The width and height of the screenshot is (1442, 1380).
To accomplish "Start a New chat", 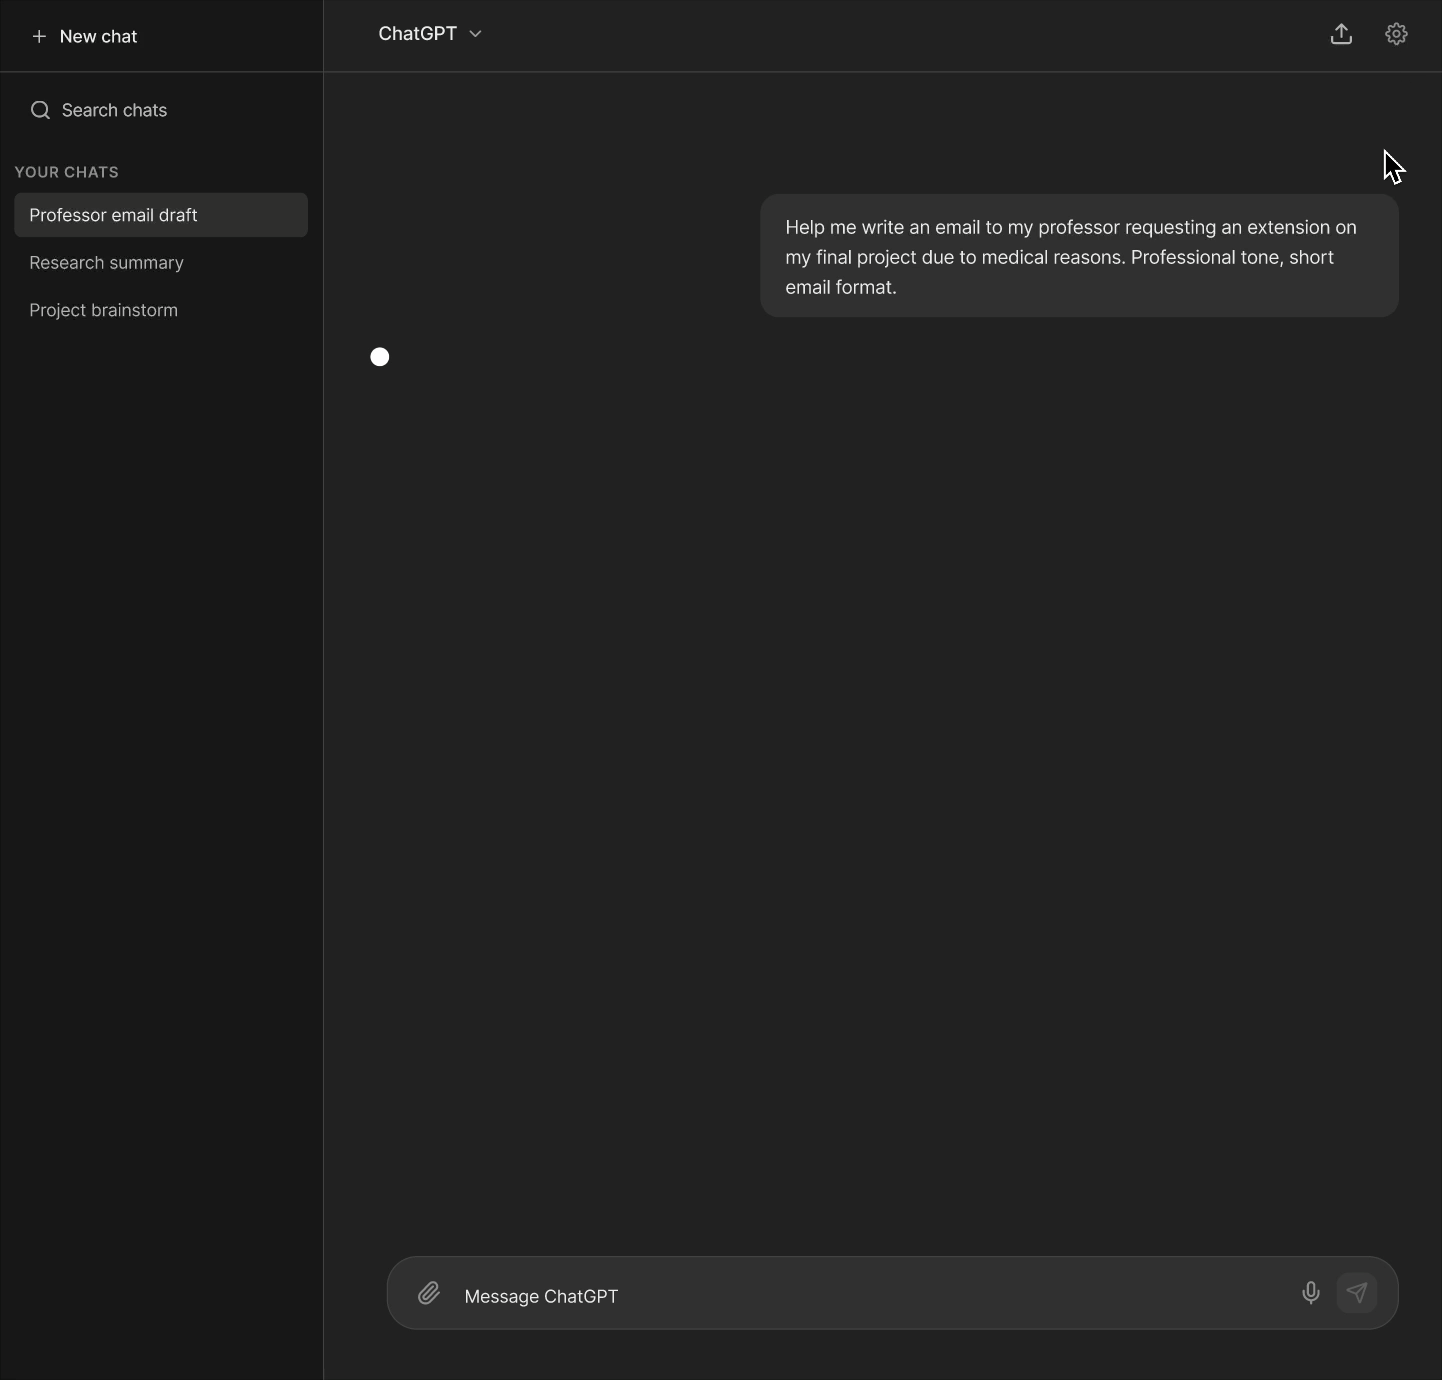I will click(x=86, y=37).
